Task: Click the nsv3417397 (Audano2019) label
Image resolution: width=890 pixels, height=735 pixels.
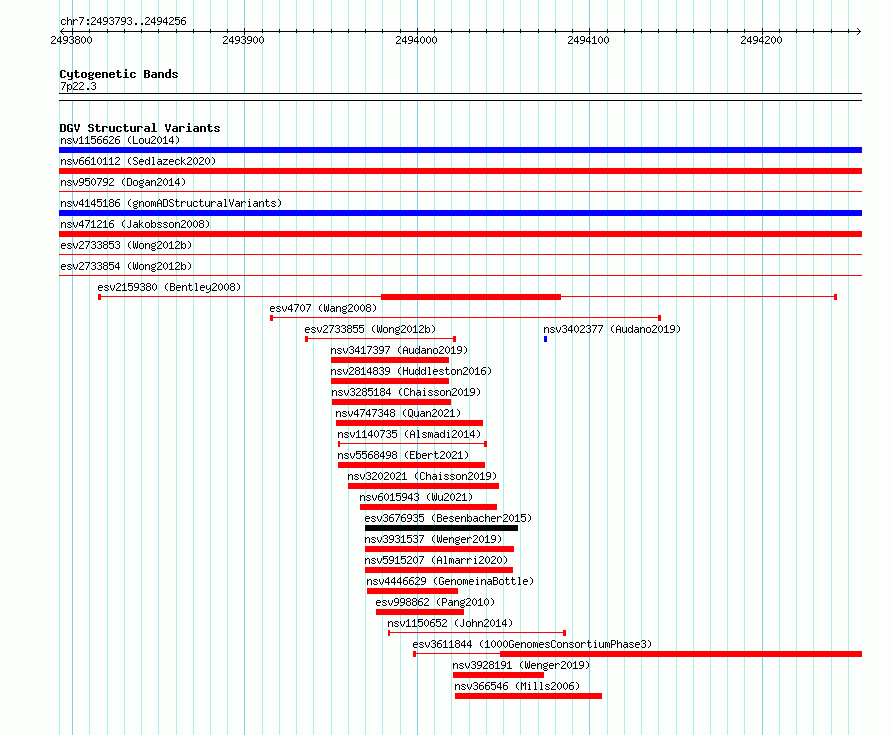Action: [x=399, y=350]
